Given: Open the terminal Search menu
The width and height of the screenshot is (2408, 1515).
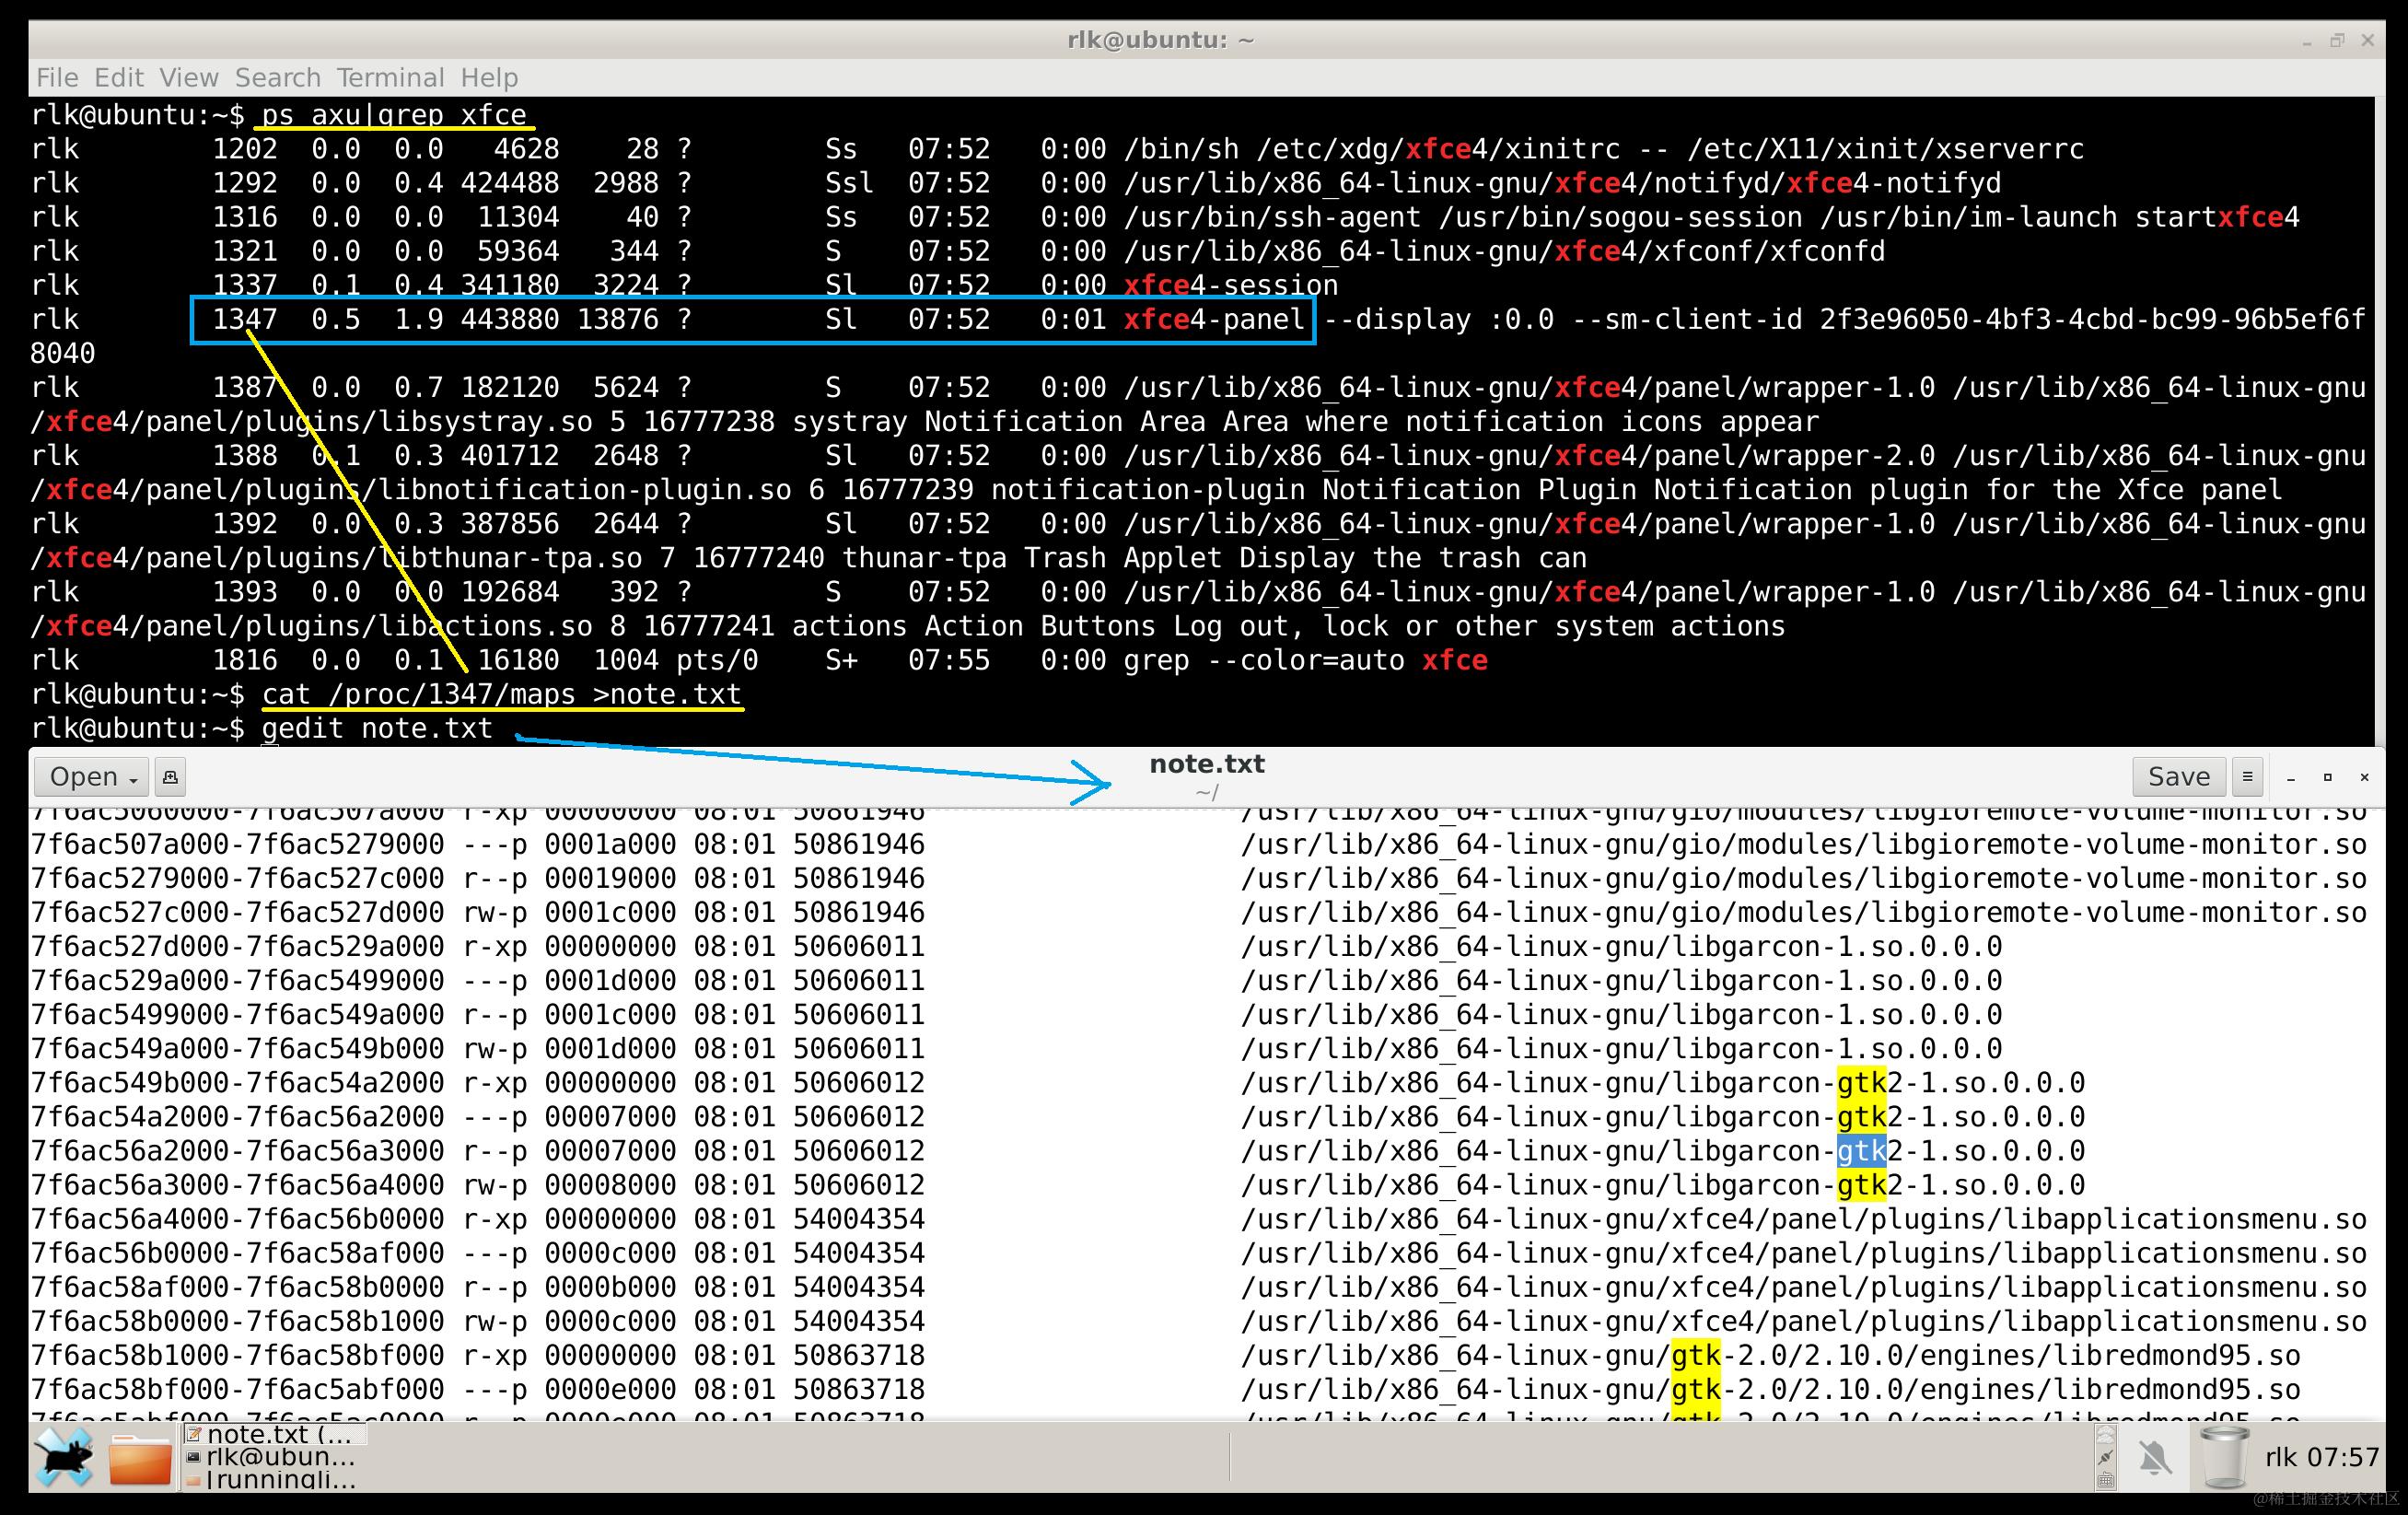Looking at the screenshot, I should (277, 77).
